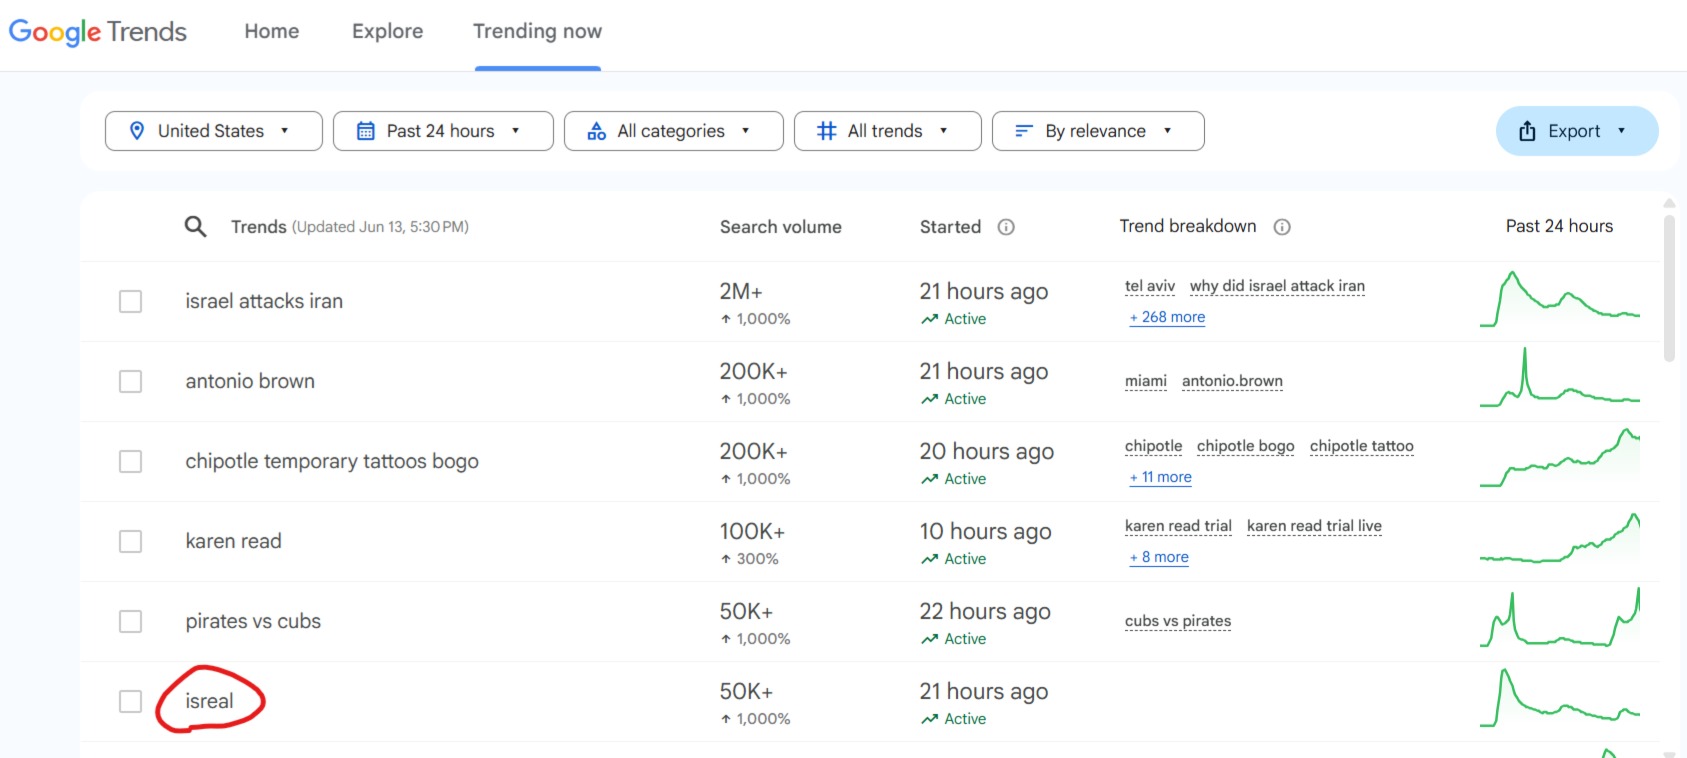1687x758 pixels.
Task: Open the tel aviv breakdown term
Action: pos(1150,286)
